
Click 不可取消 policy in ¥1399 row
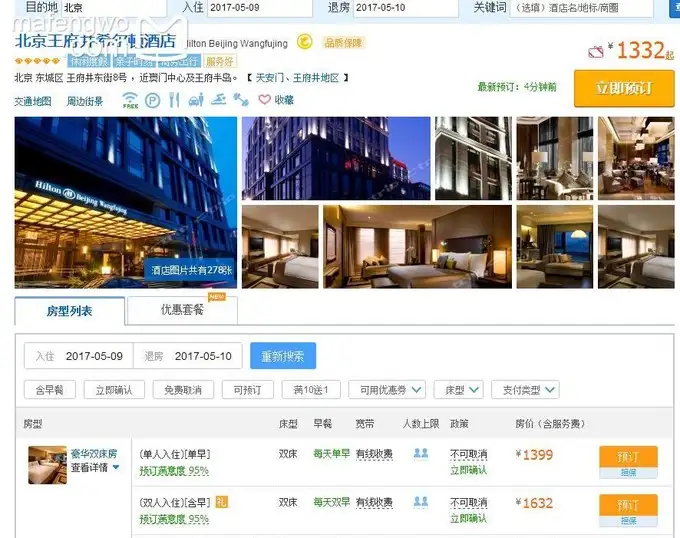pos(468,454)
